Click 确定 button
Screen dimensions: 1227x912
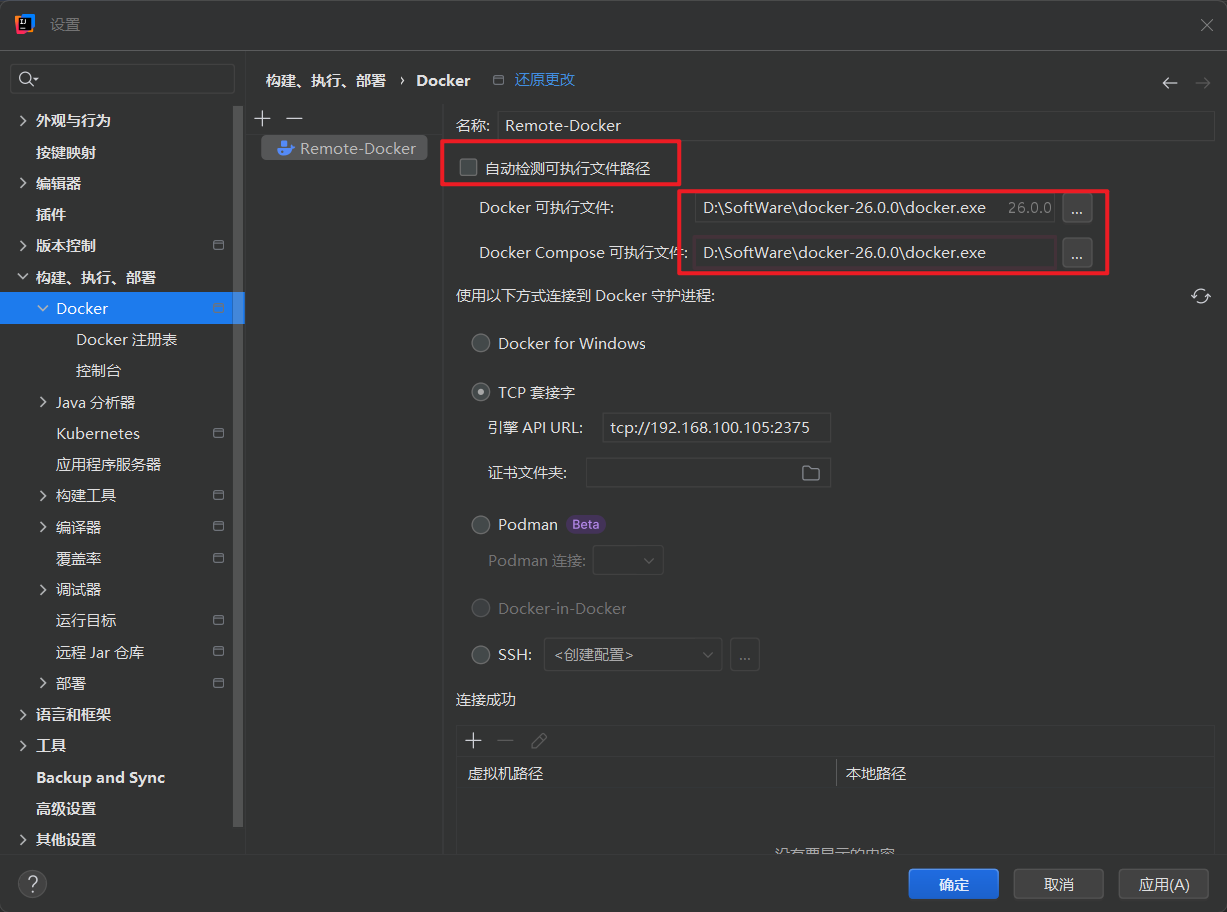(954, 884)
